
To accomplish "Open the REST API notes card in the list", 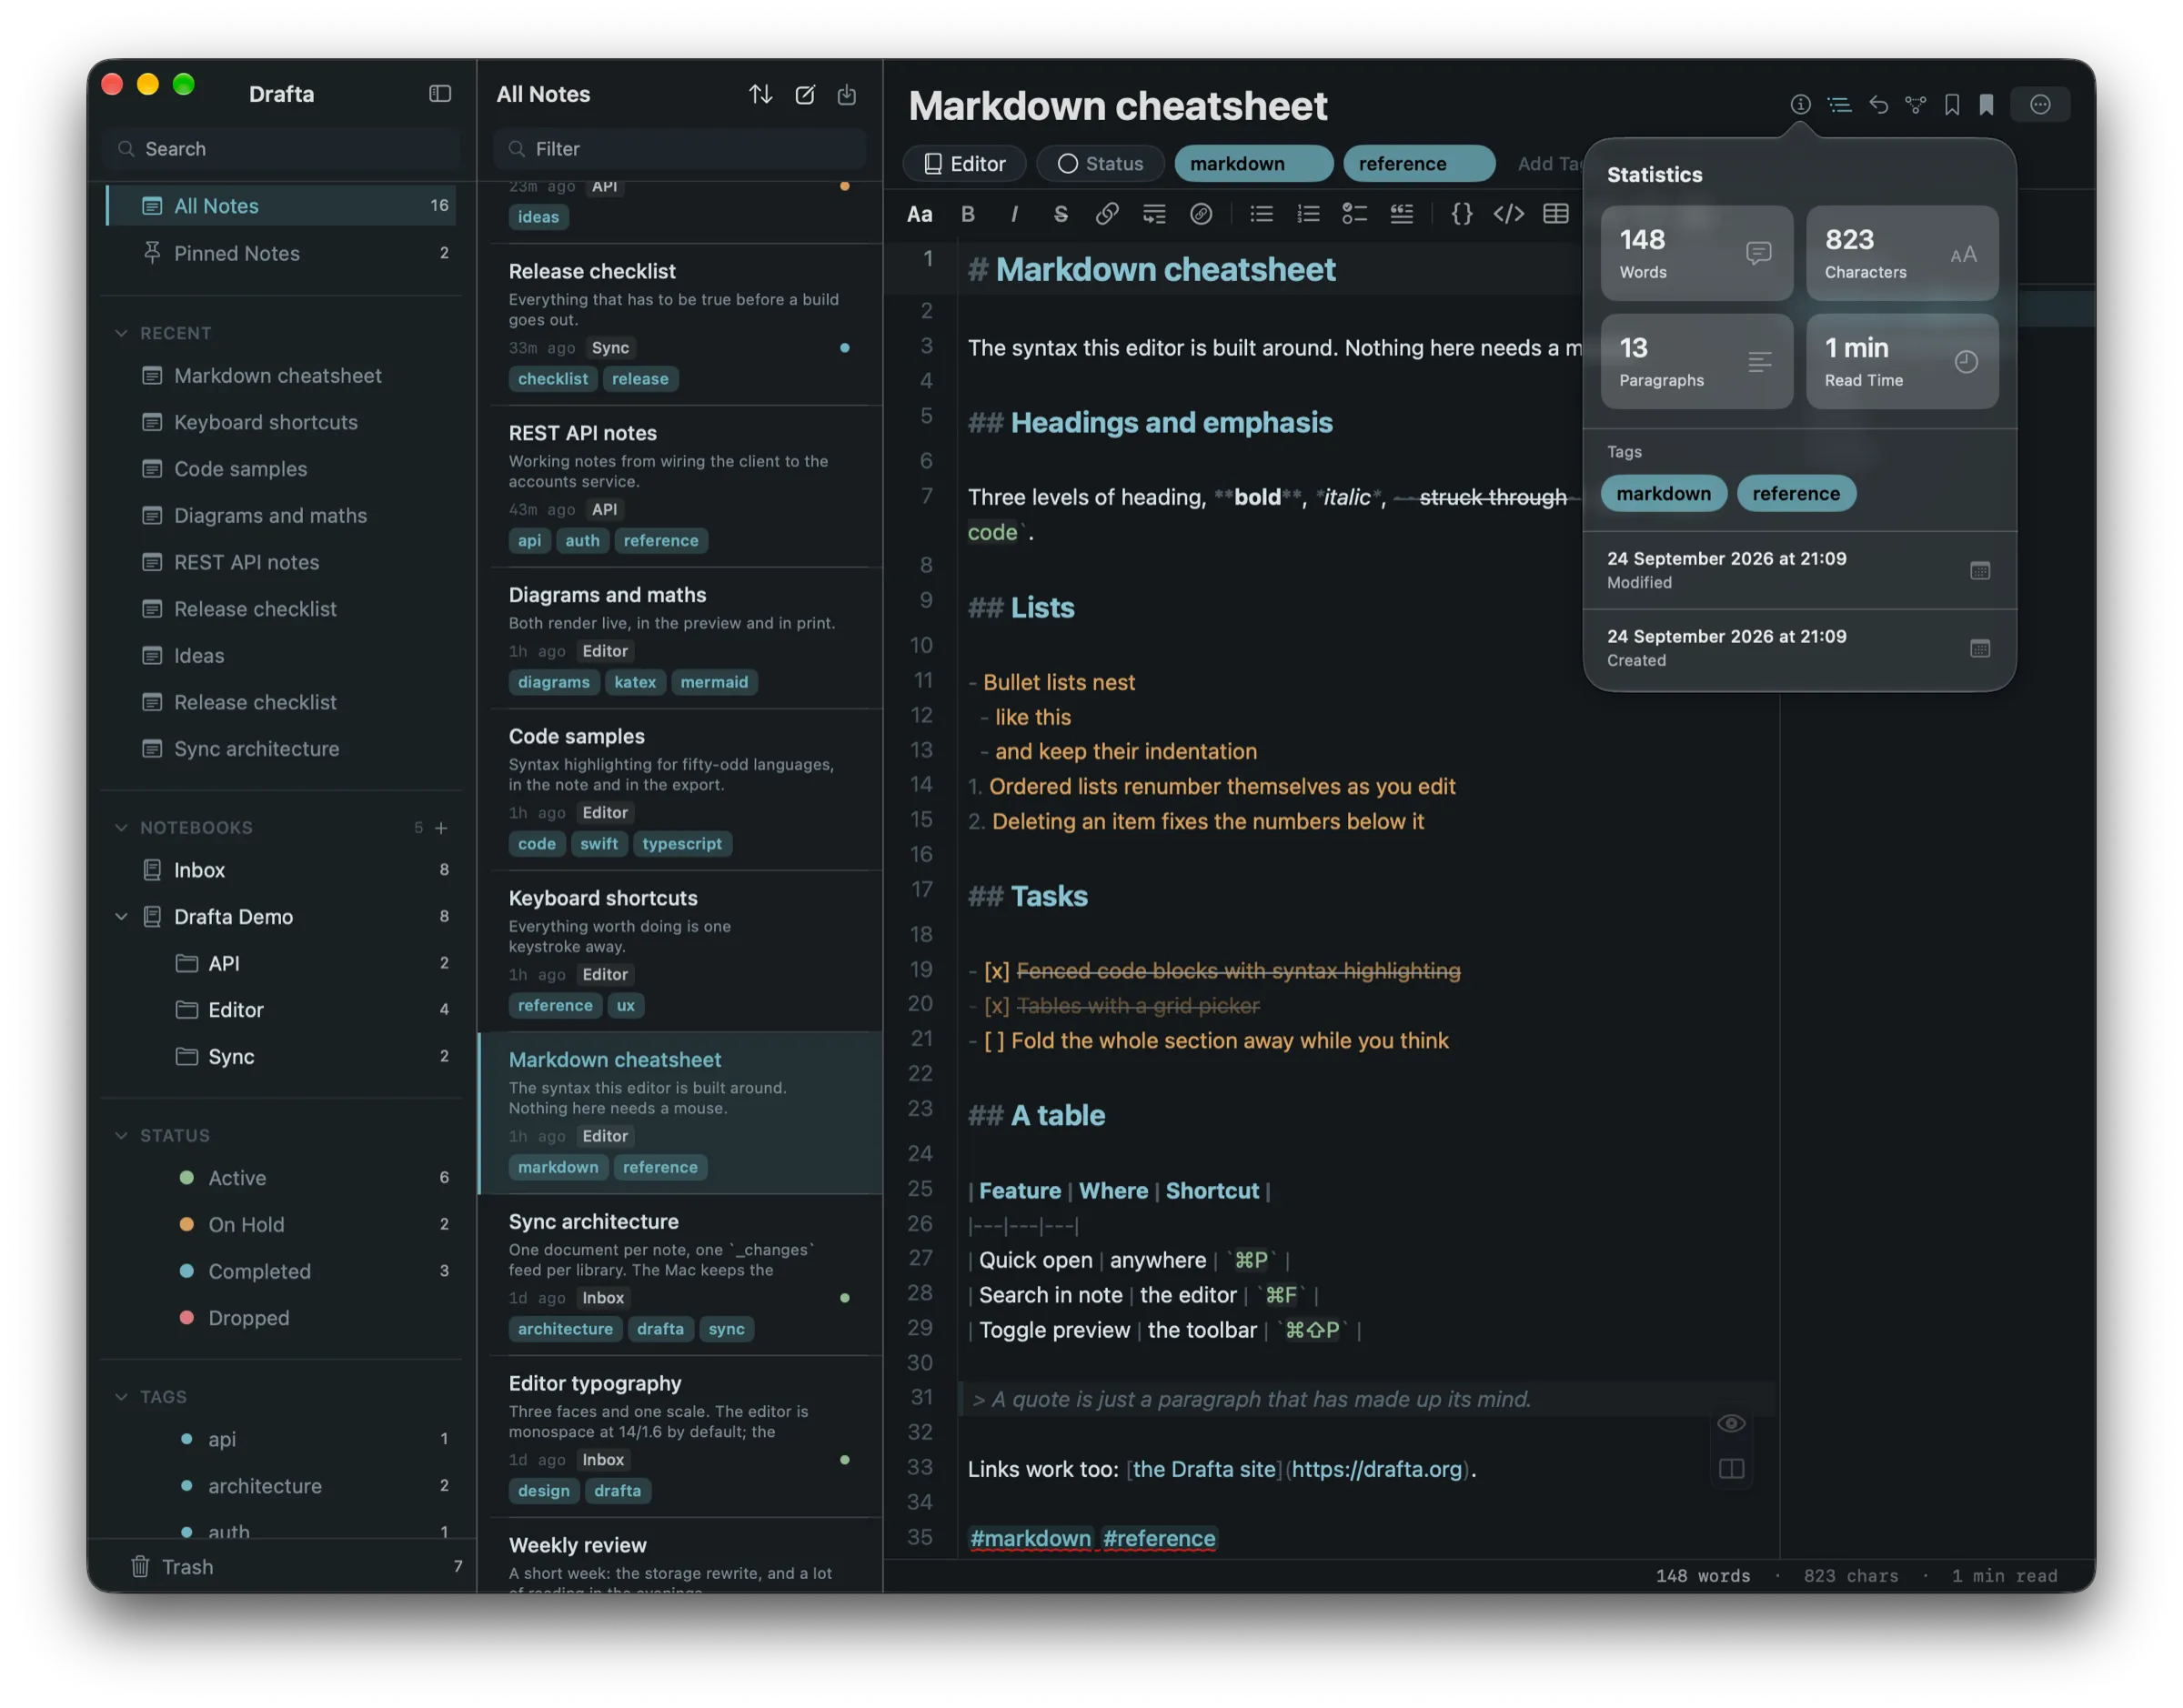I will click(x=680, y=487).
